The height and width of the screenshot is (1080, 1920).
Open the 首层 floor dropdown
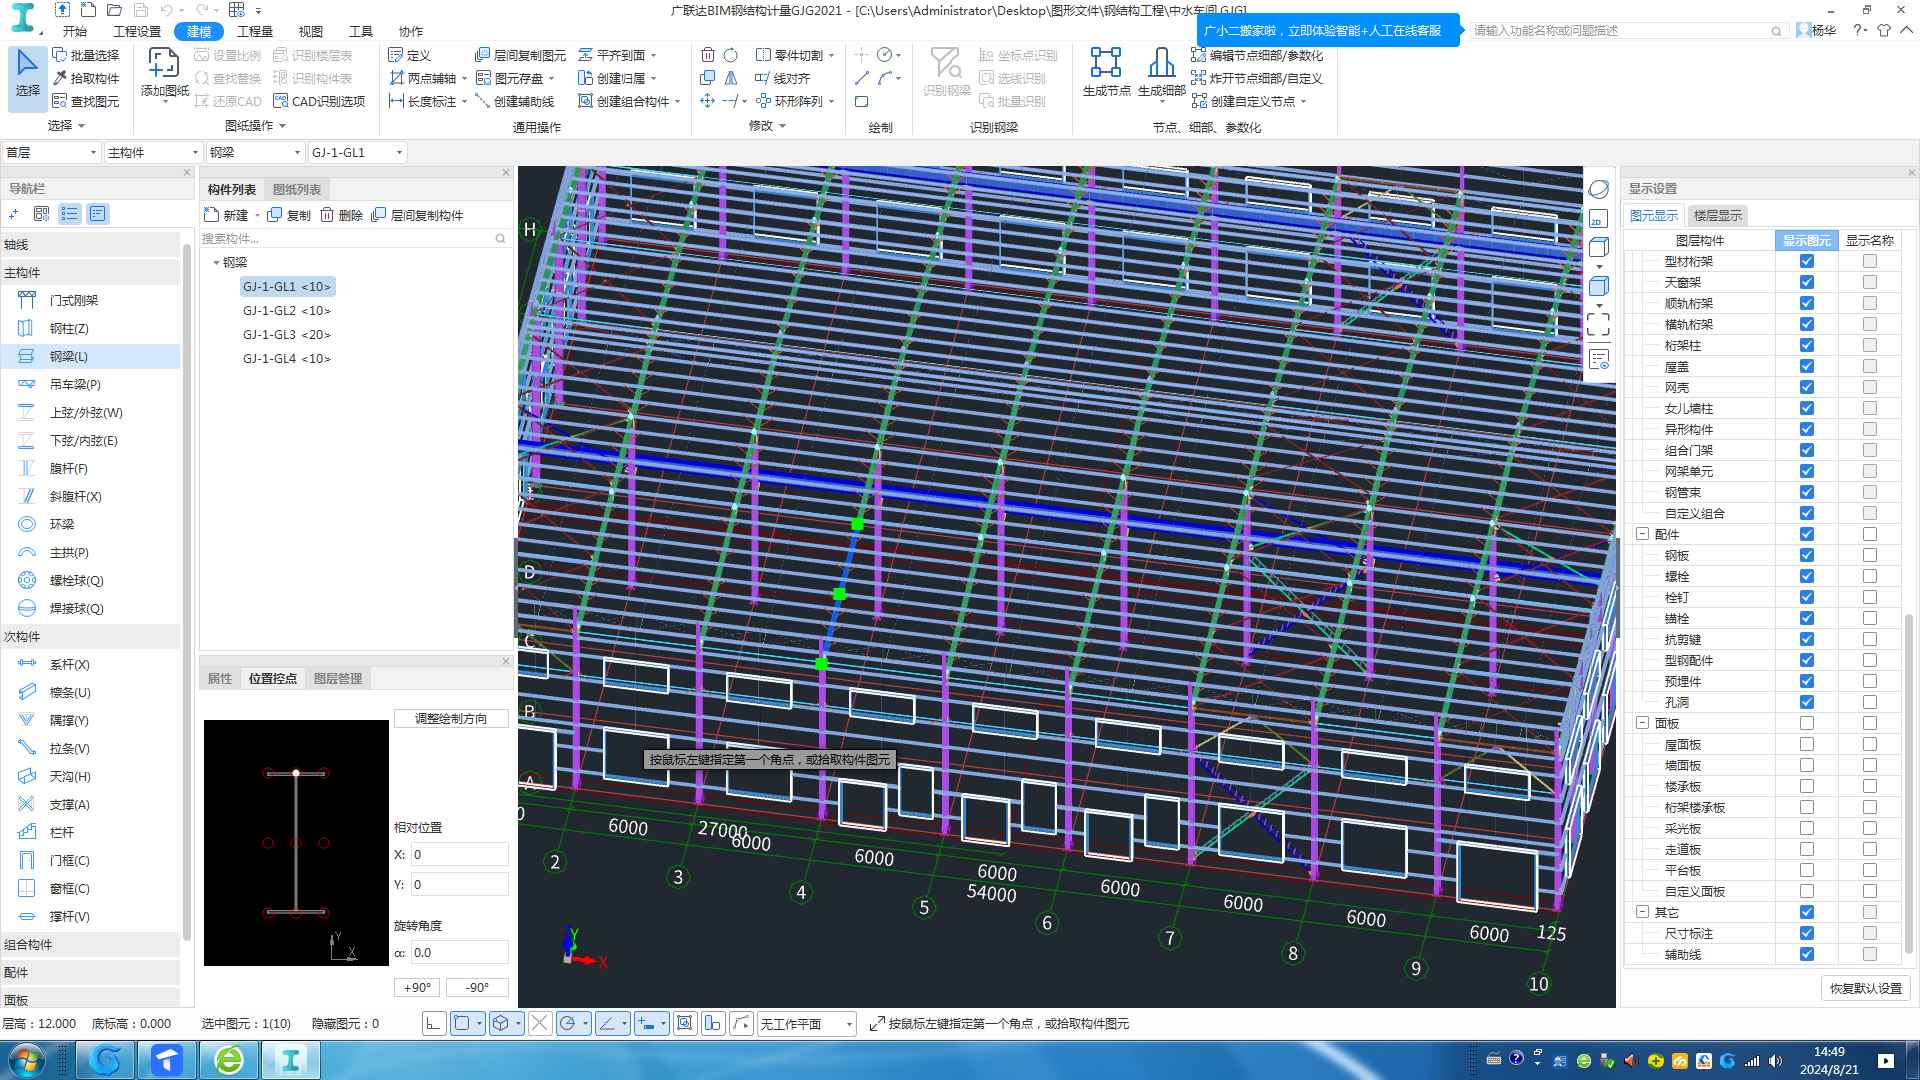pyautogui.click(x=51, y=152)
